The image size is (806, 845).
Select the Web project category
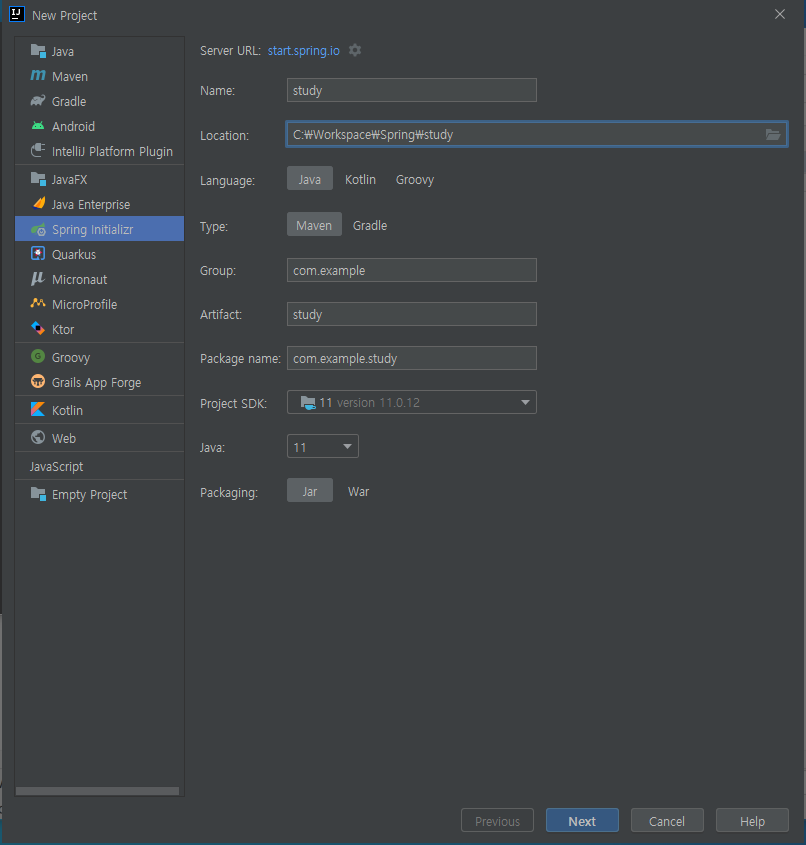[100, 438]
